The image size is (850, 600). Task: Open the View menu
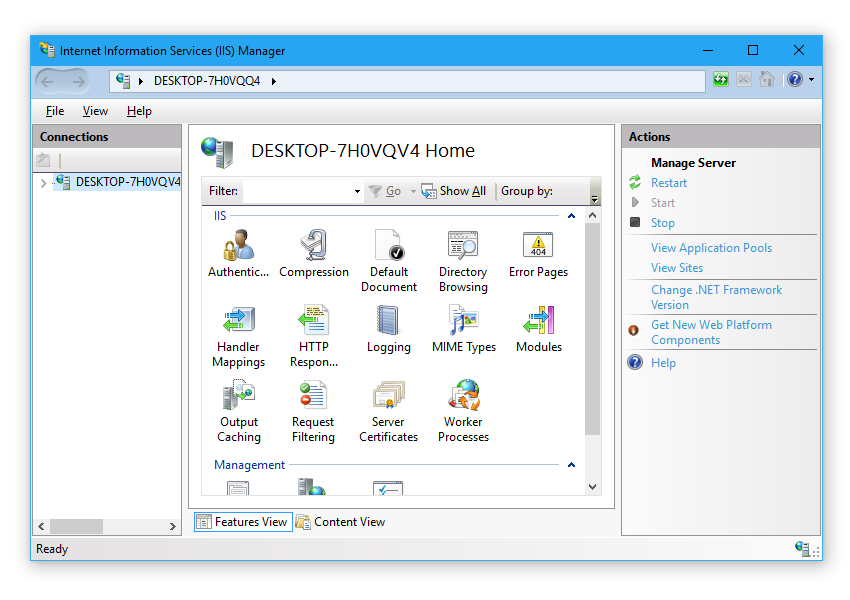[x=95, y=111]
